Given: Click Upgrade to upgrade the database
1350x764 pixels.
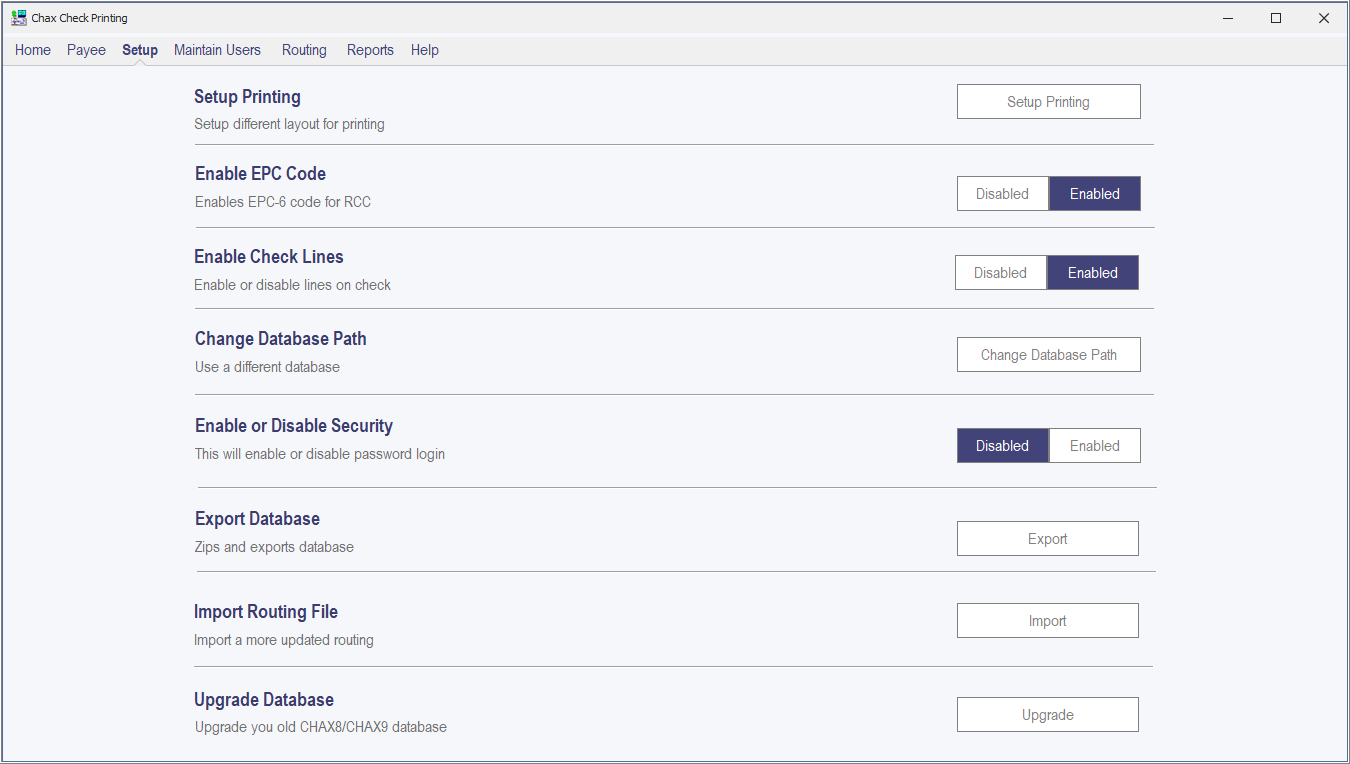Looking at the screenshot, I should (1047, 715).
